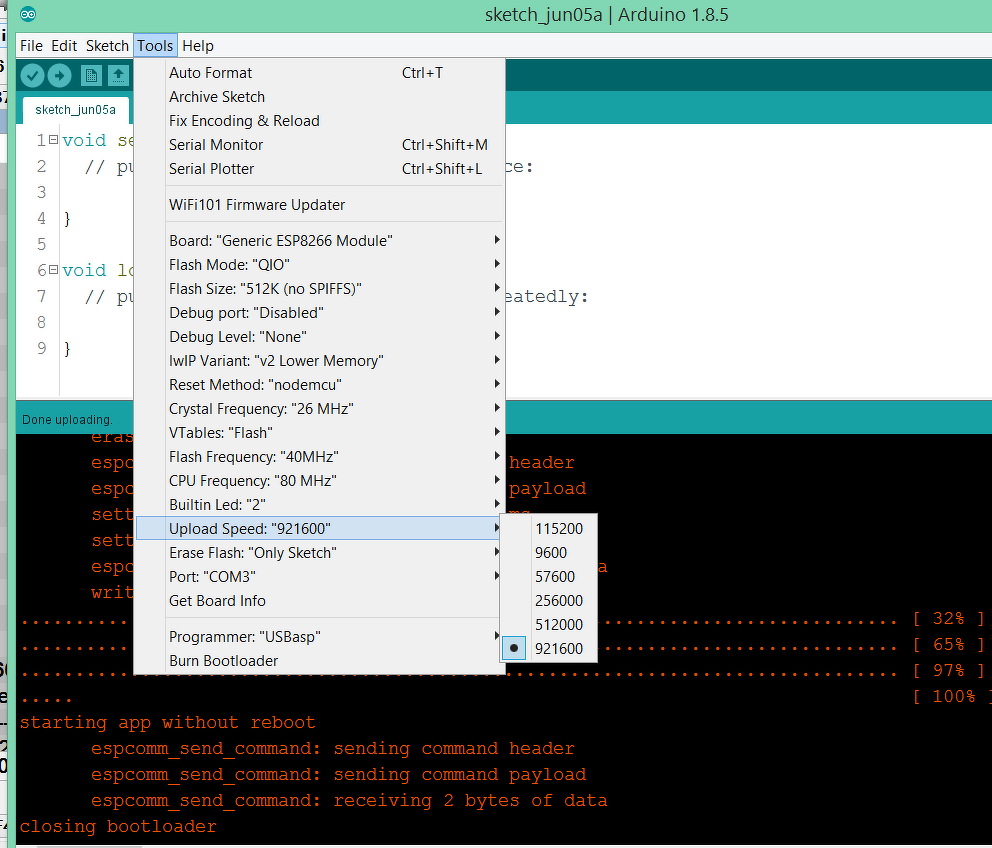The width and height of the screenshot is (992, 848).
Task: Expand Reset Method nodemcu submenu
Action: (319, 385)
